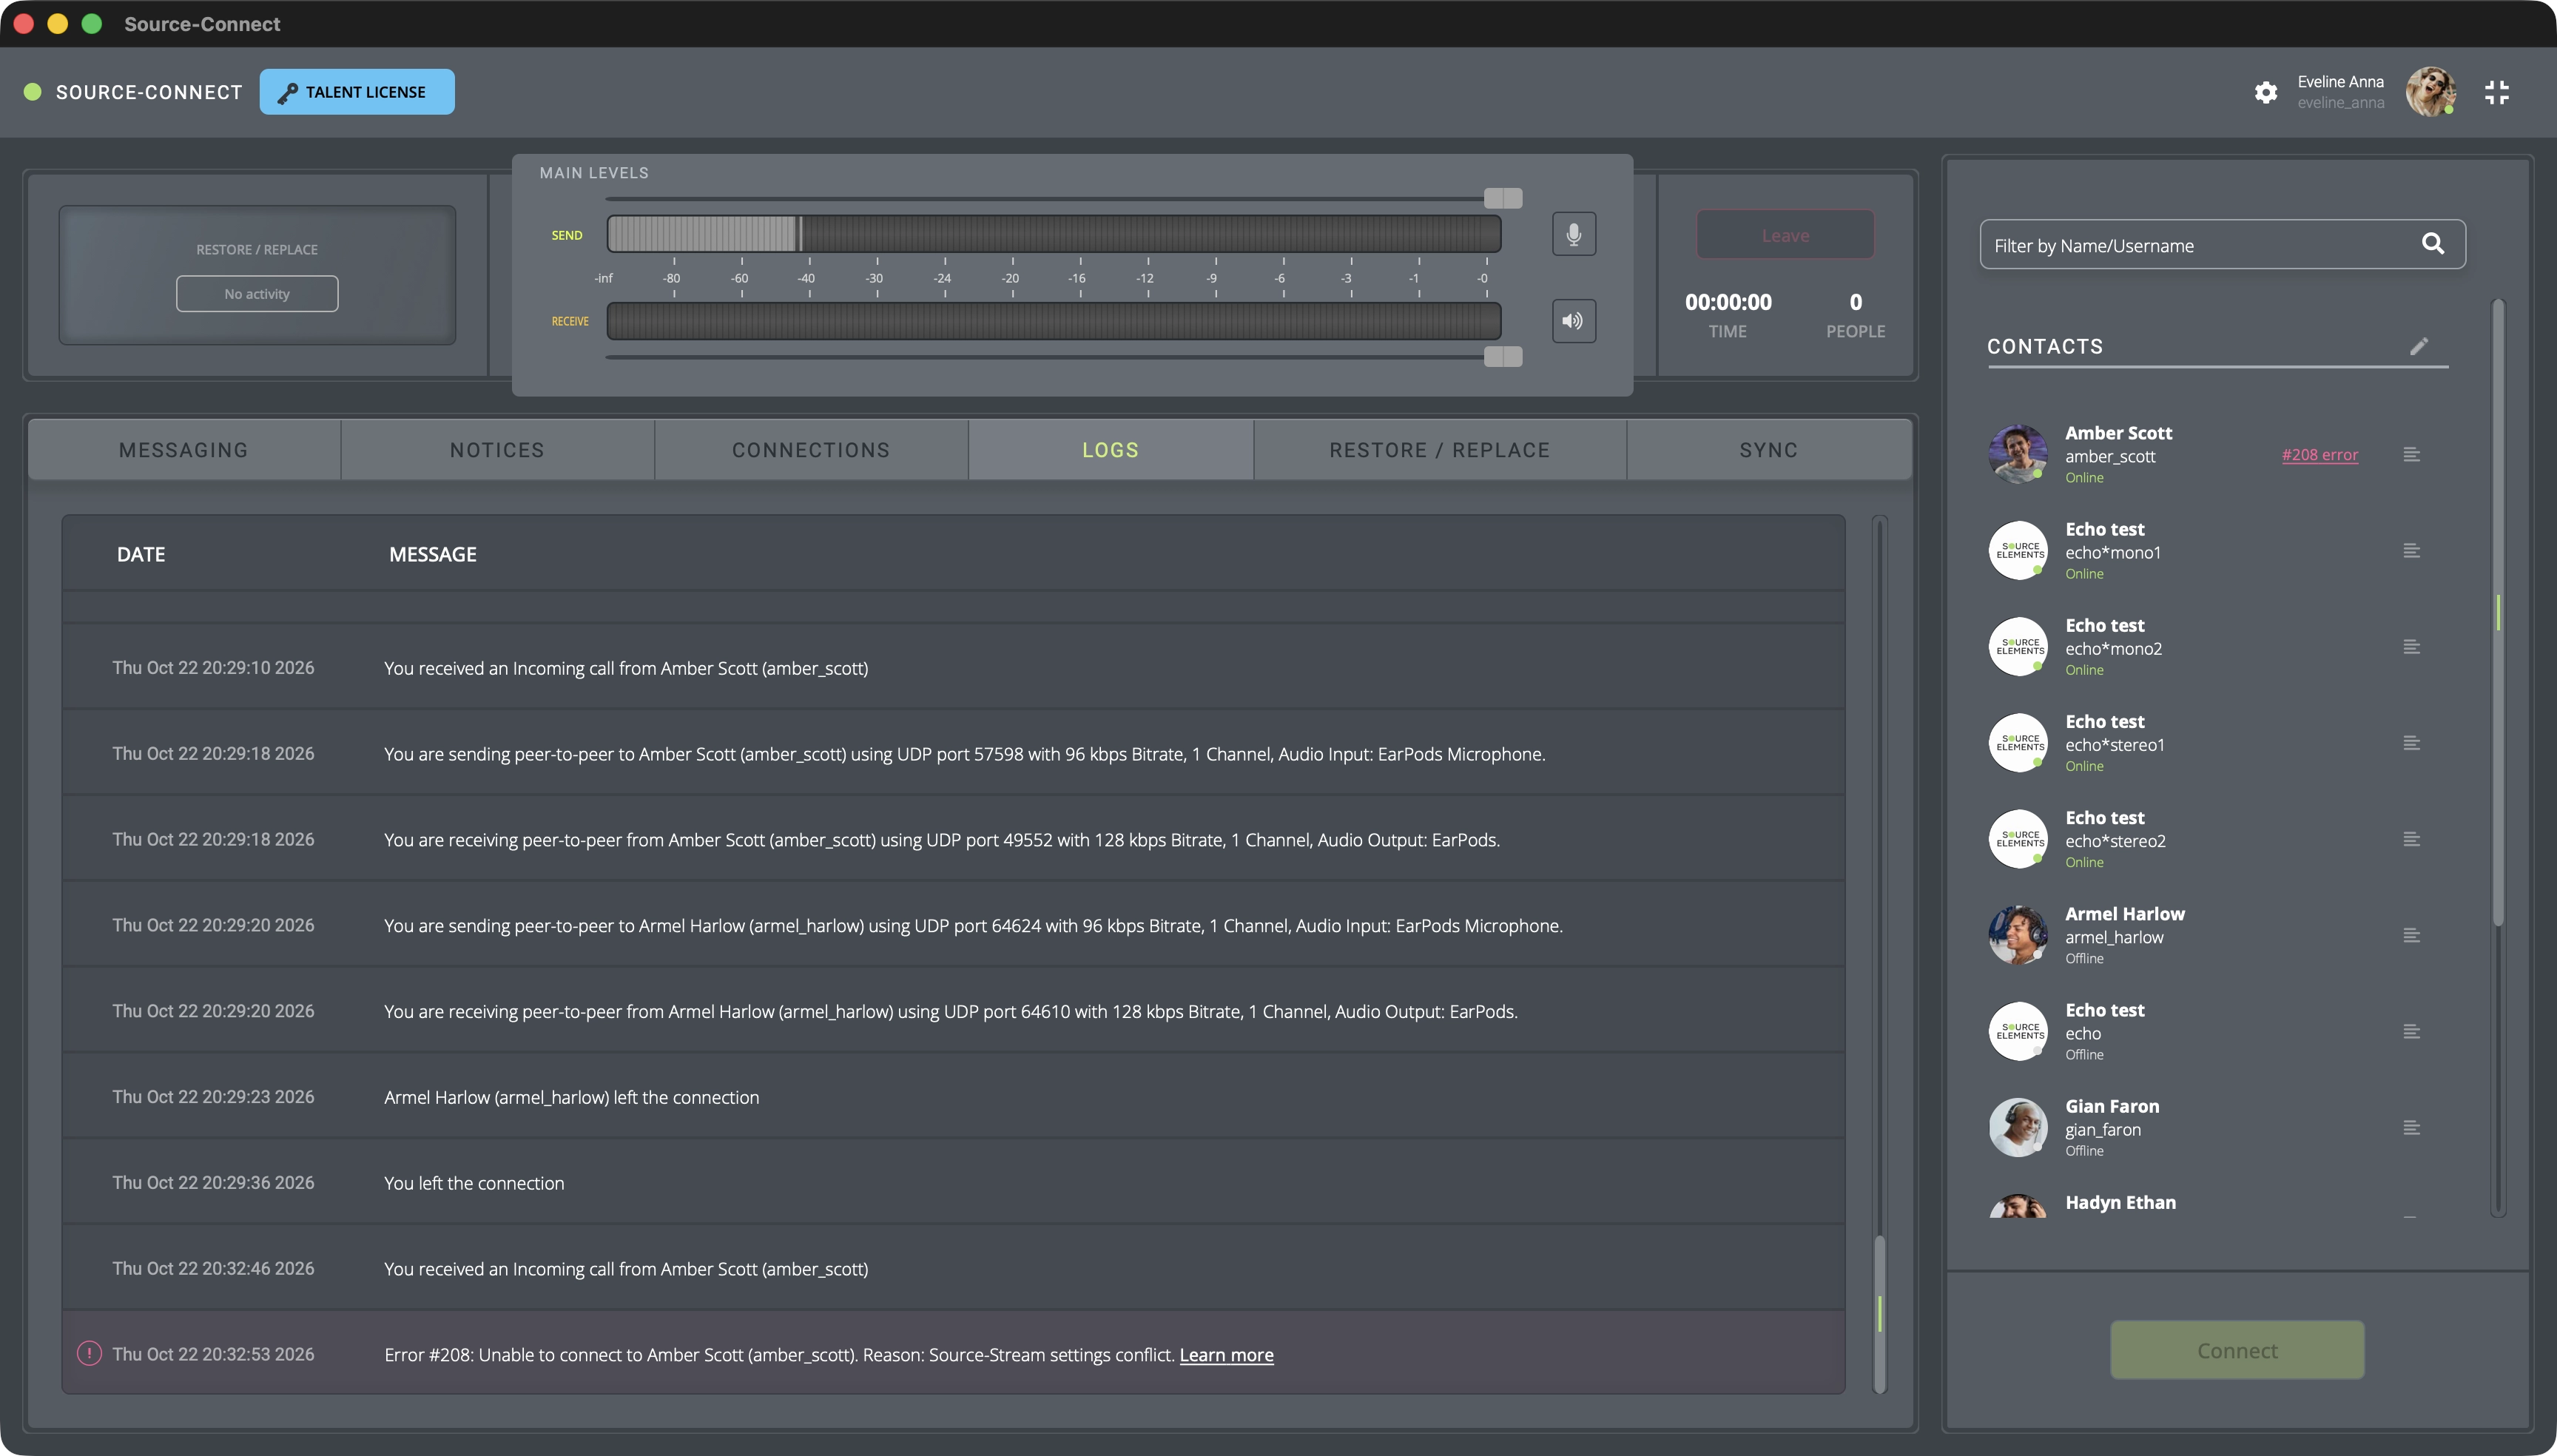Open Eveline Anna profile avatar
Viewport: 2557px width, 1456px height.
[x=2430, y=92]
